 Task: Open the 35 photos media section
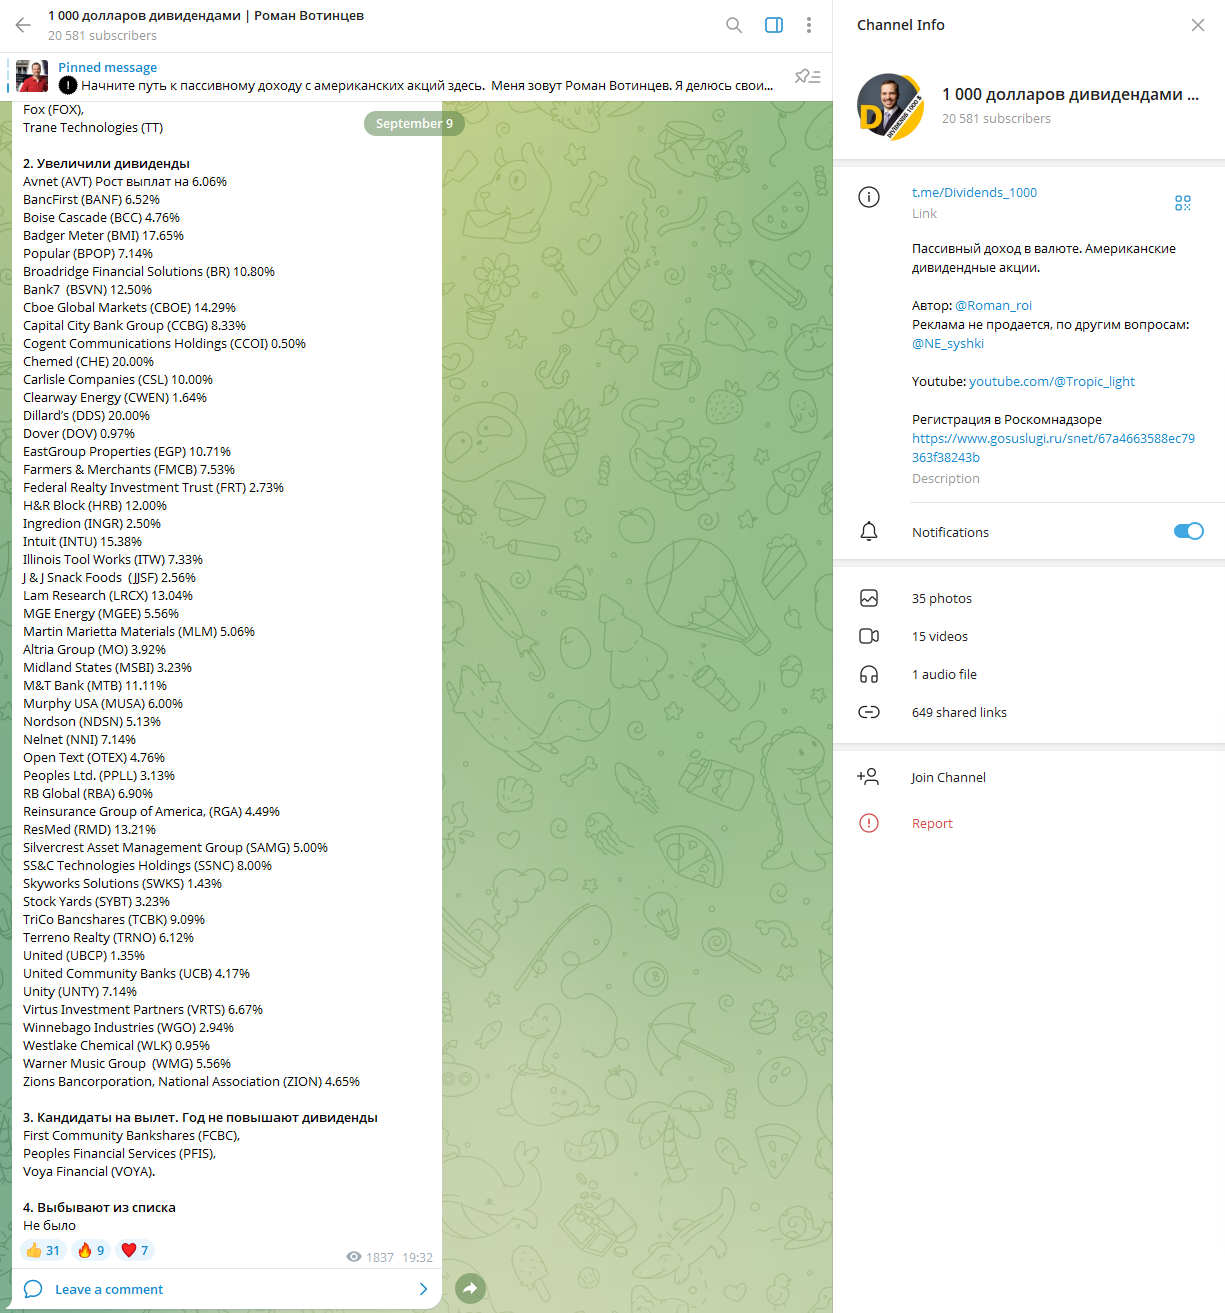1029,598
